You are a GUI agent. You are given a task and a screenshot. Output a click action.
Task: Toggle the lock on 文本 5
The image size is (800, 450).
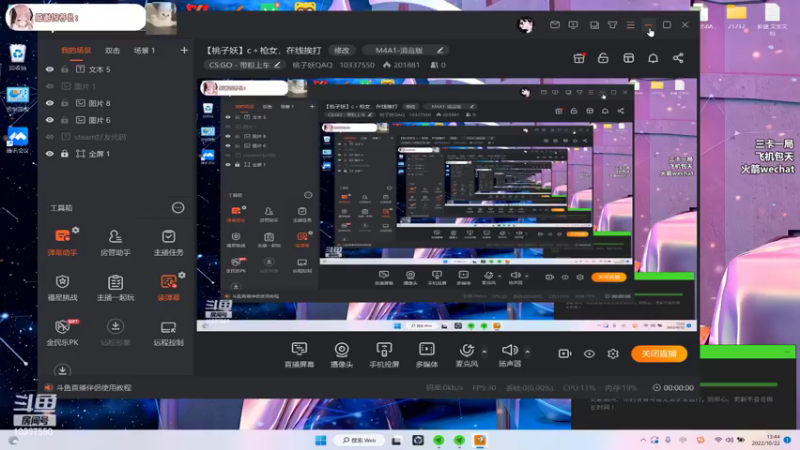tap(64, 69)
